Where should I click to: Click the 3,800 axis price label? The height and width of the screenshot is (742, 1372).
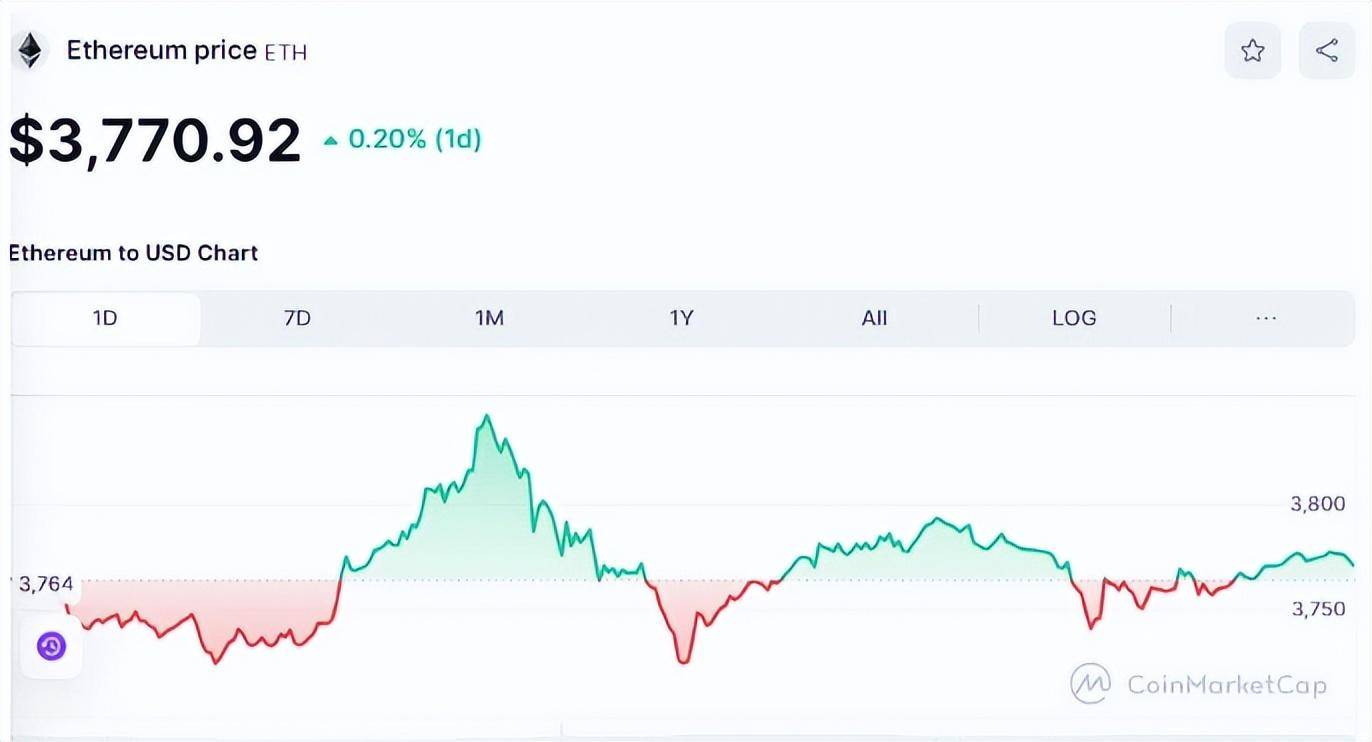point(1318,504)
